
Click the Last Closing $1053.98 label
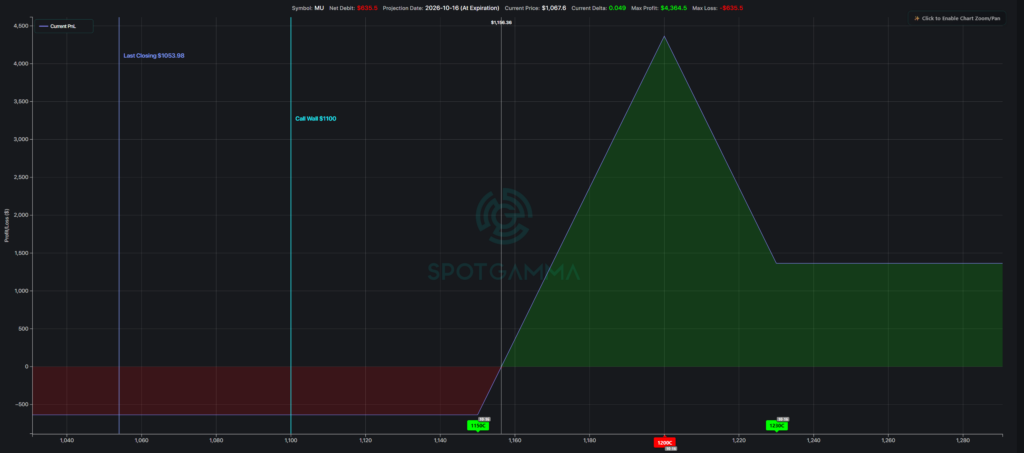tap(154, 56)
